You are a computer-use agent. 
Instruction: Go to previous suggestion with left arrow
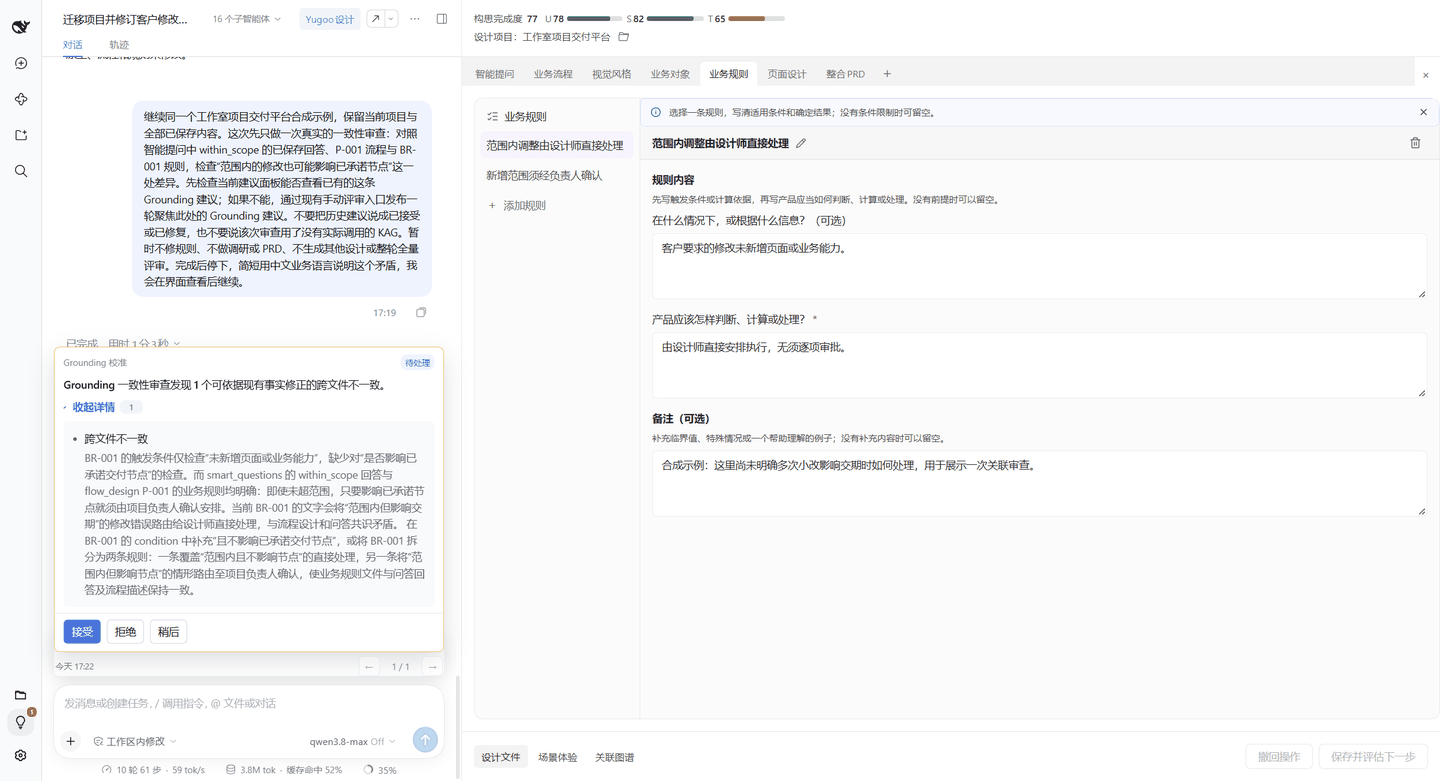(369, 666)
